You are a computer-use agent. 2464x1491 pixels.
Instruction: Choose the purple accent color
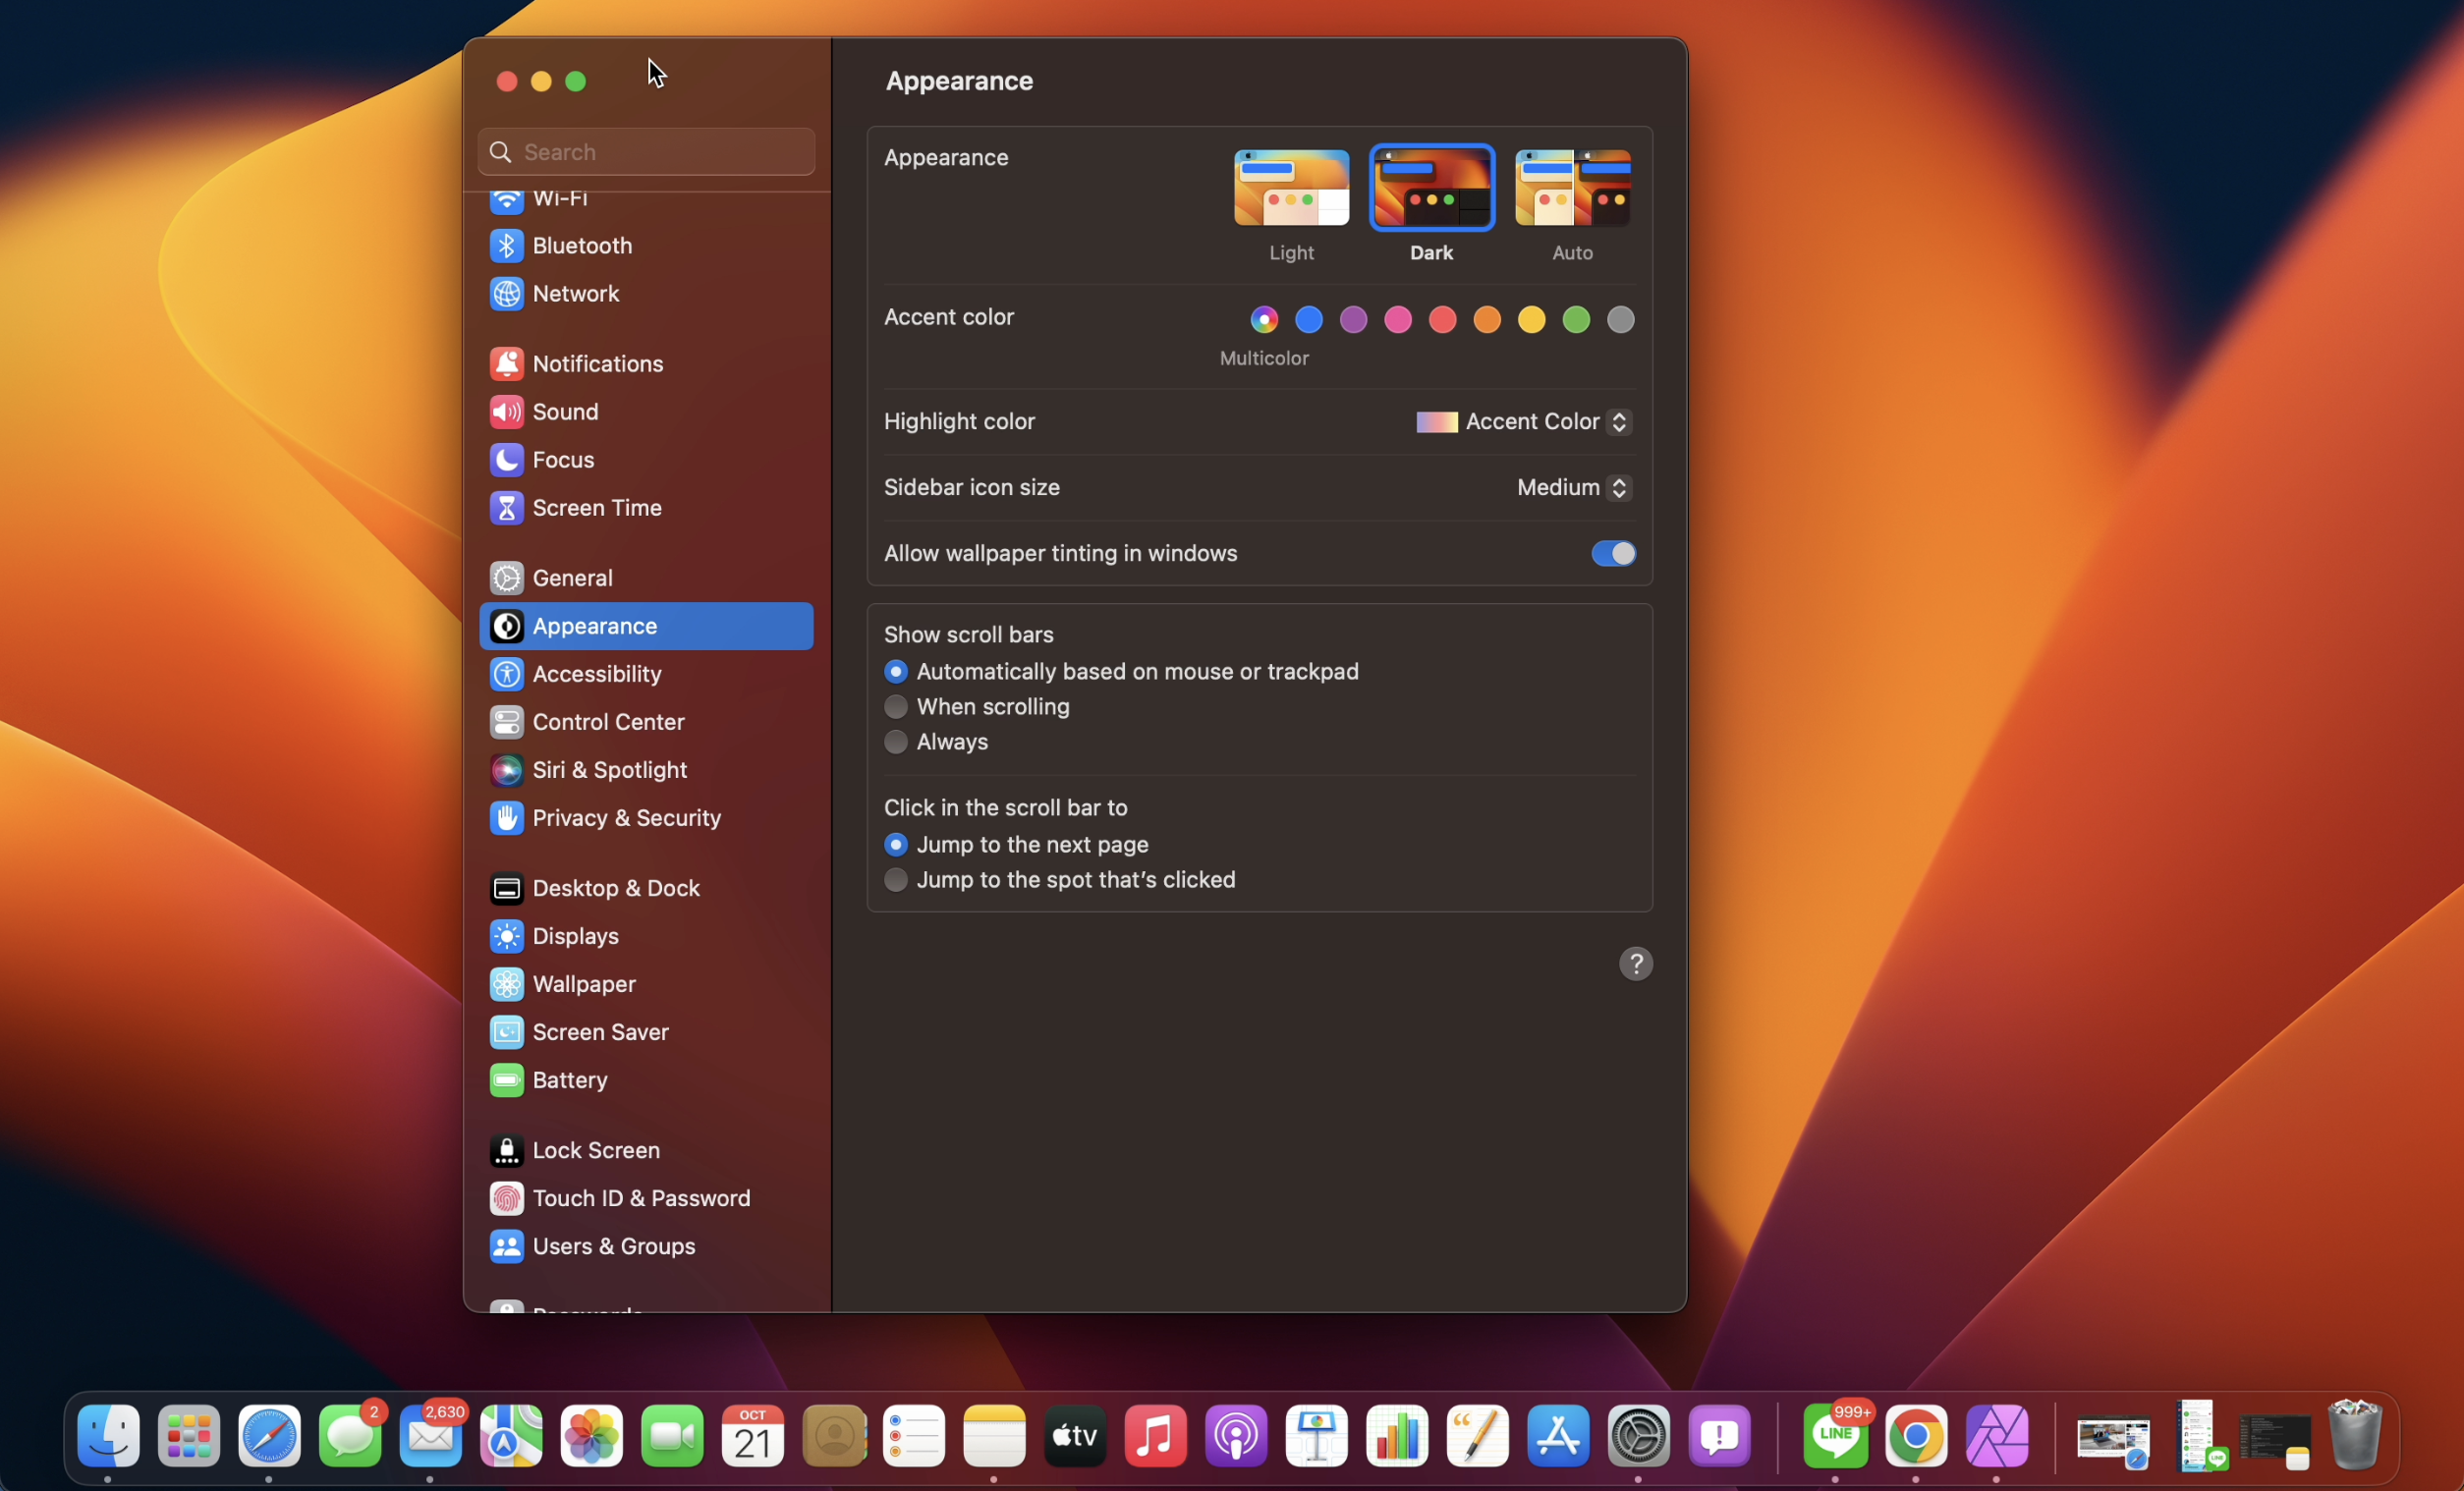pos(1352,319)
